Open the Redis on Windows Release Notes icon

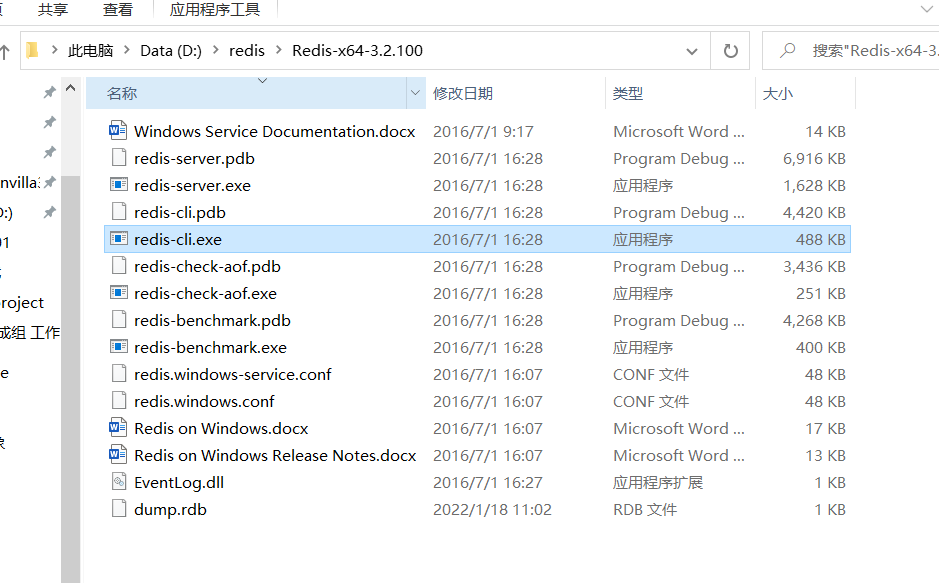point(119,455)
